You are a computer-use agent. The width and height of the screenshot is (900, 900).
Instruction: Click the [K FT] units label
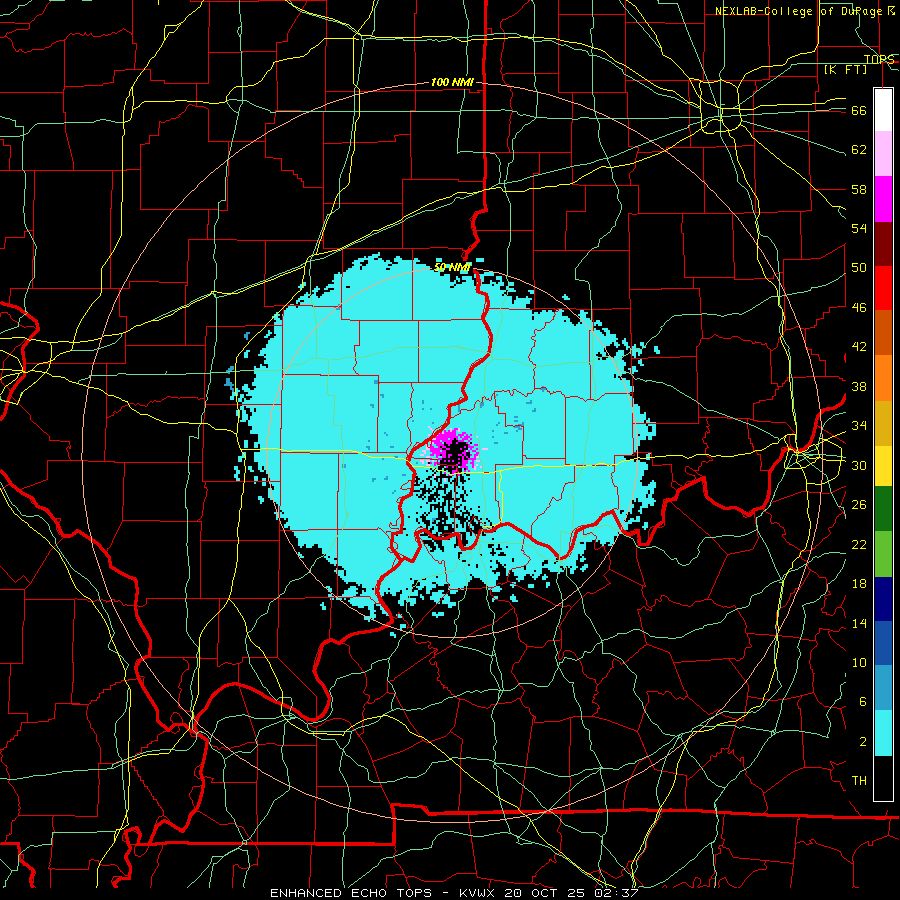(845, 69)
